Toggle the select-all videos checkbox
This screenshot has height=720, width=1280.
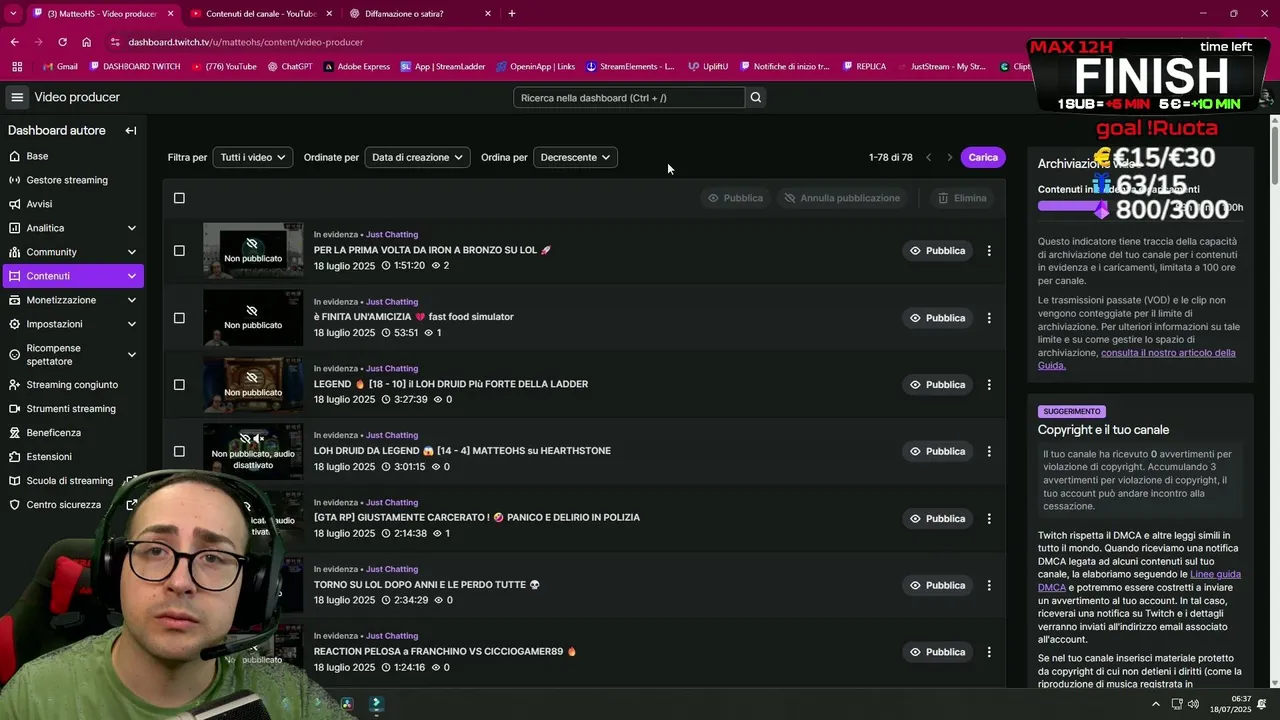pyautogui.click(x=179, y=198)
